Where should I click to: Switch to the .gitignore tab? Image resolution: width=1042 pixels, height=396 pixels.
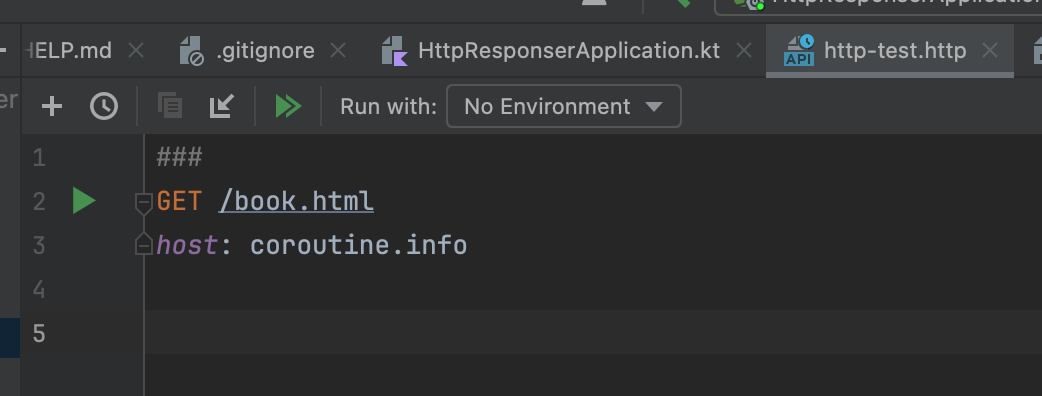(x=265, y=50)
